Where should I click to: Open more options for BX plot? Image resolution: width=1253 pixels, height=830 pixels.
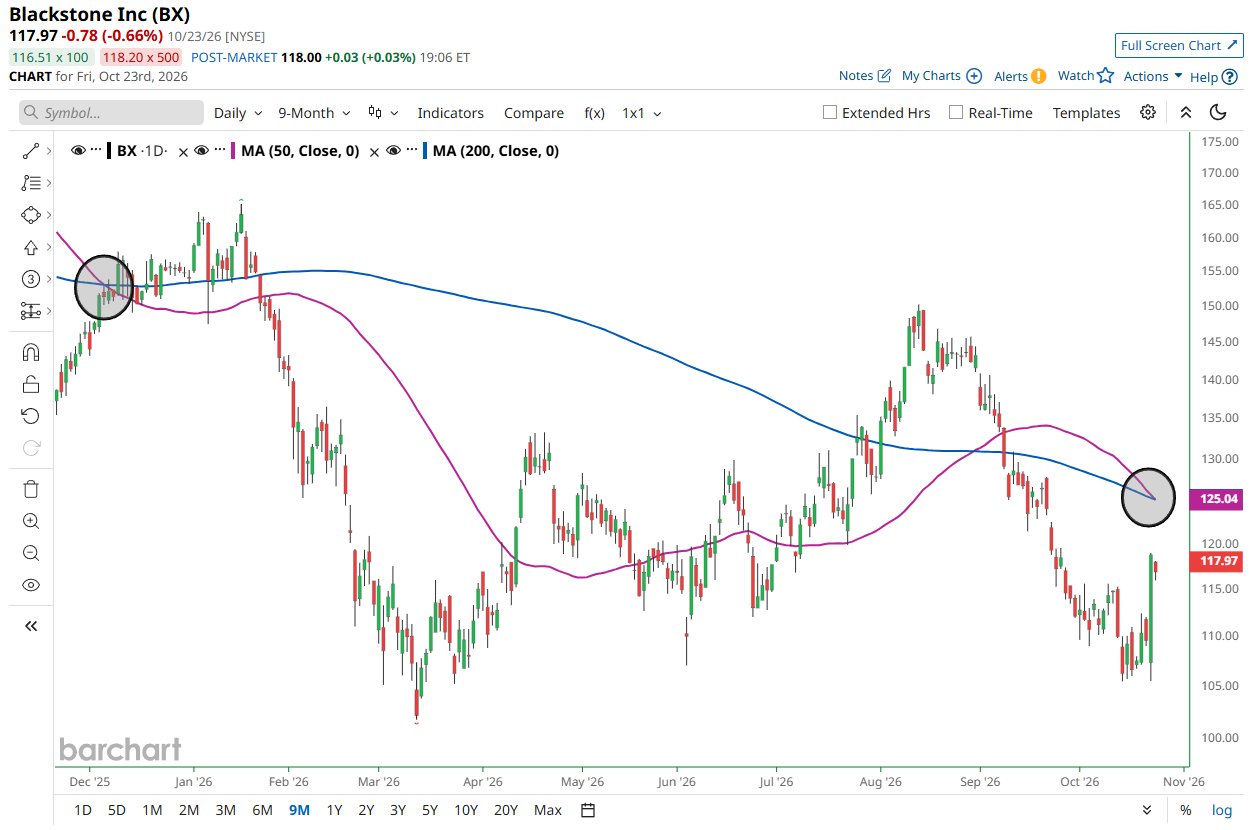point(97,150)
